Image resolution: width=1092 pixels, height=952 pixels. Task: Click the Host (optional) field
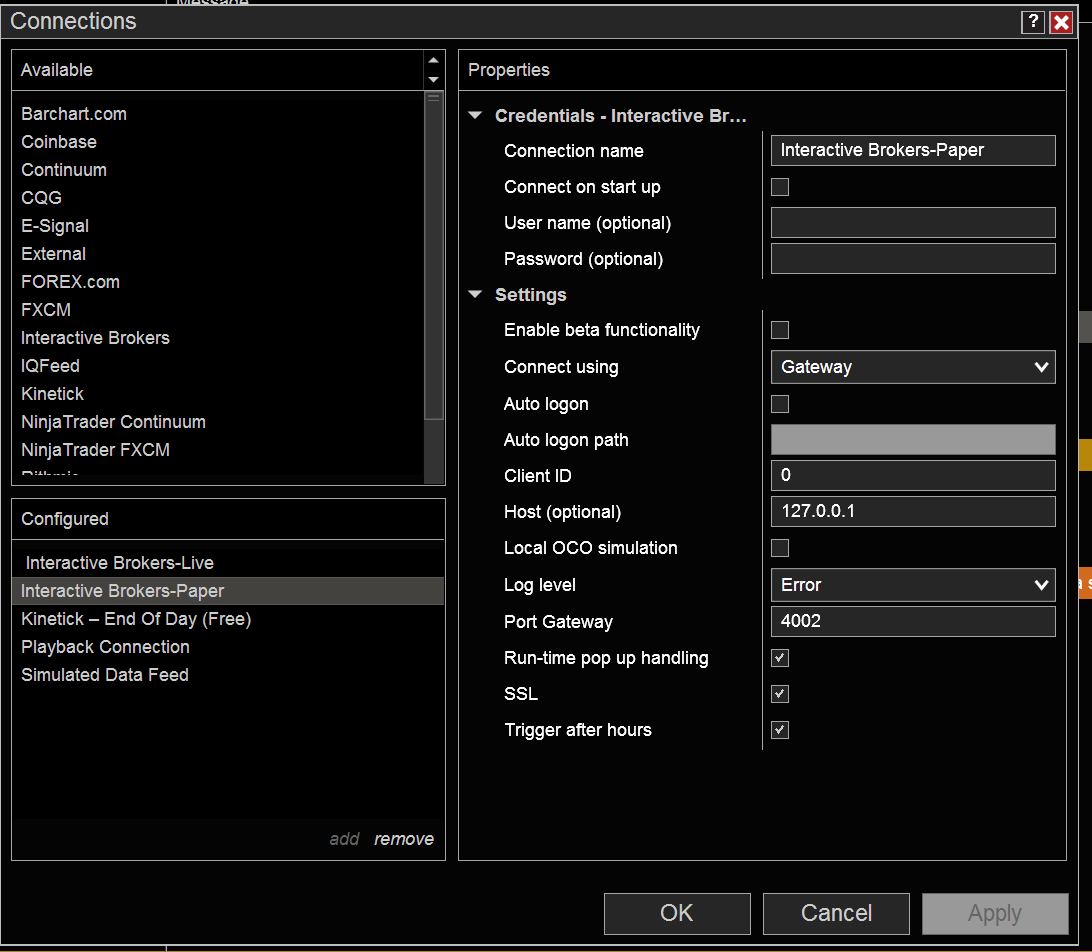[913, 512]
